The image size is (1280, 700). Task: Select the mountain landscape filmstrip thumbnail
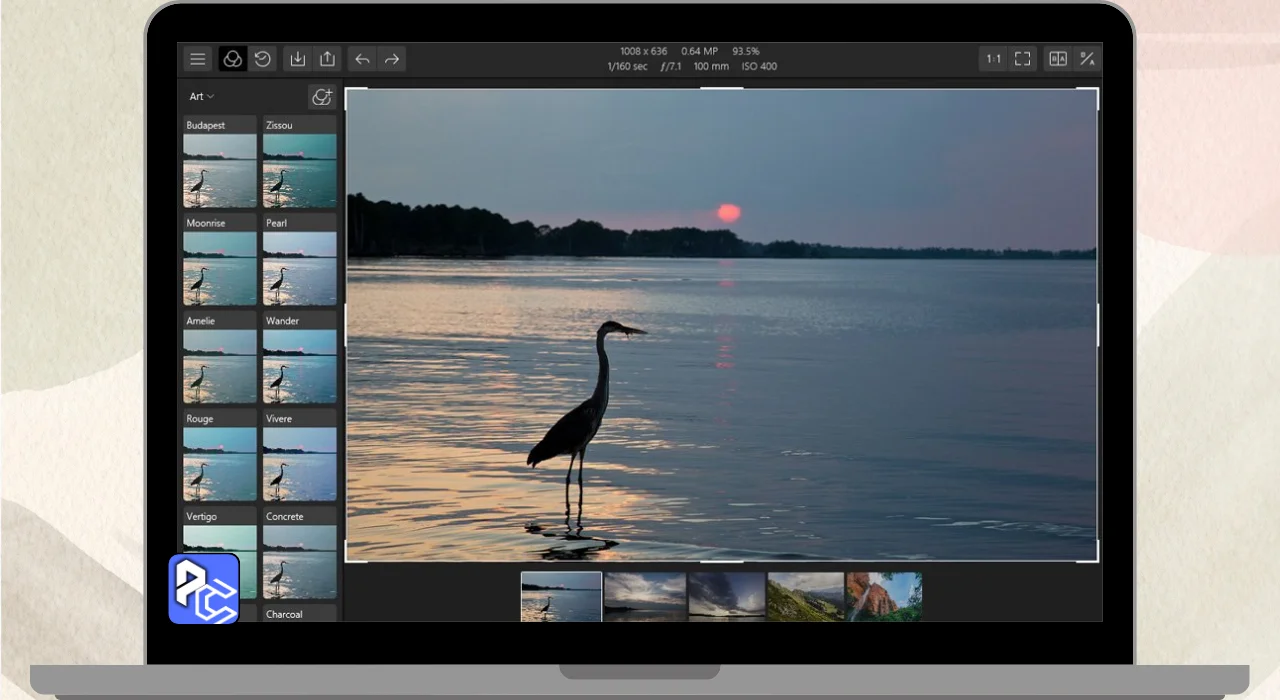[x=806, y=596]
